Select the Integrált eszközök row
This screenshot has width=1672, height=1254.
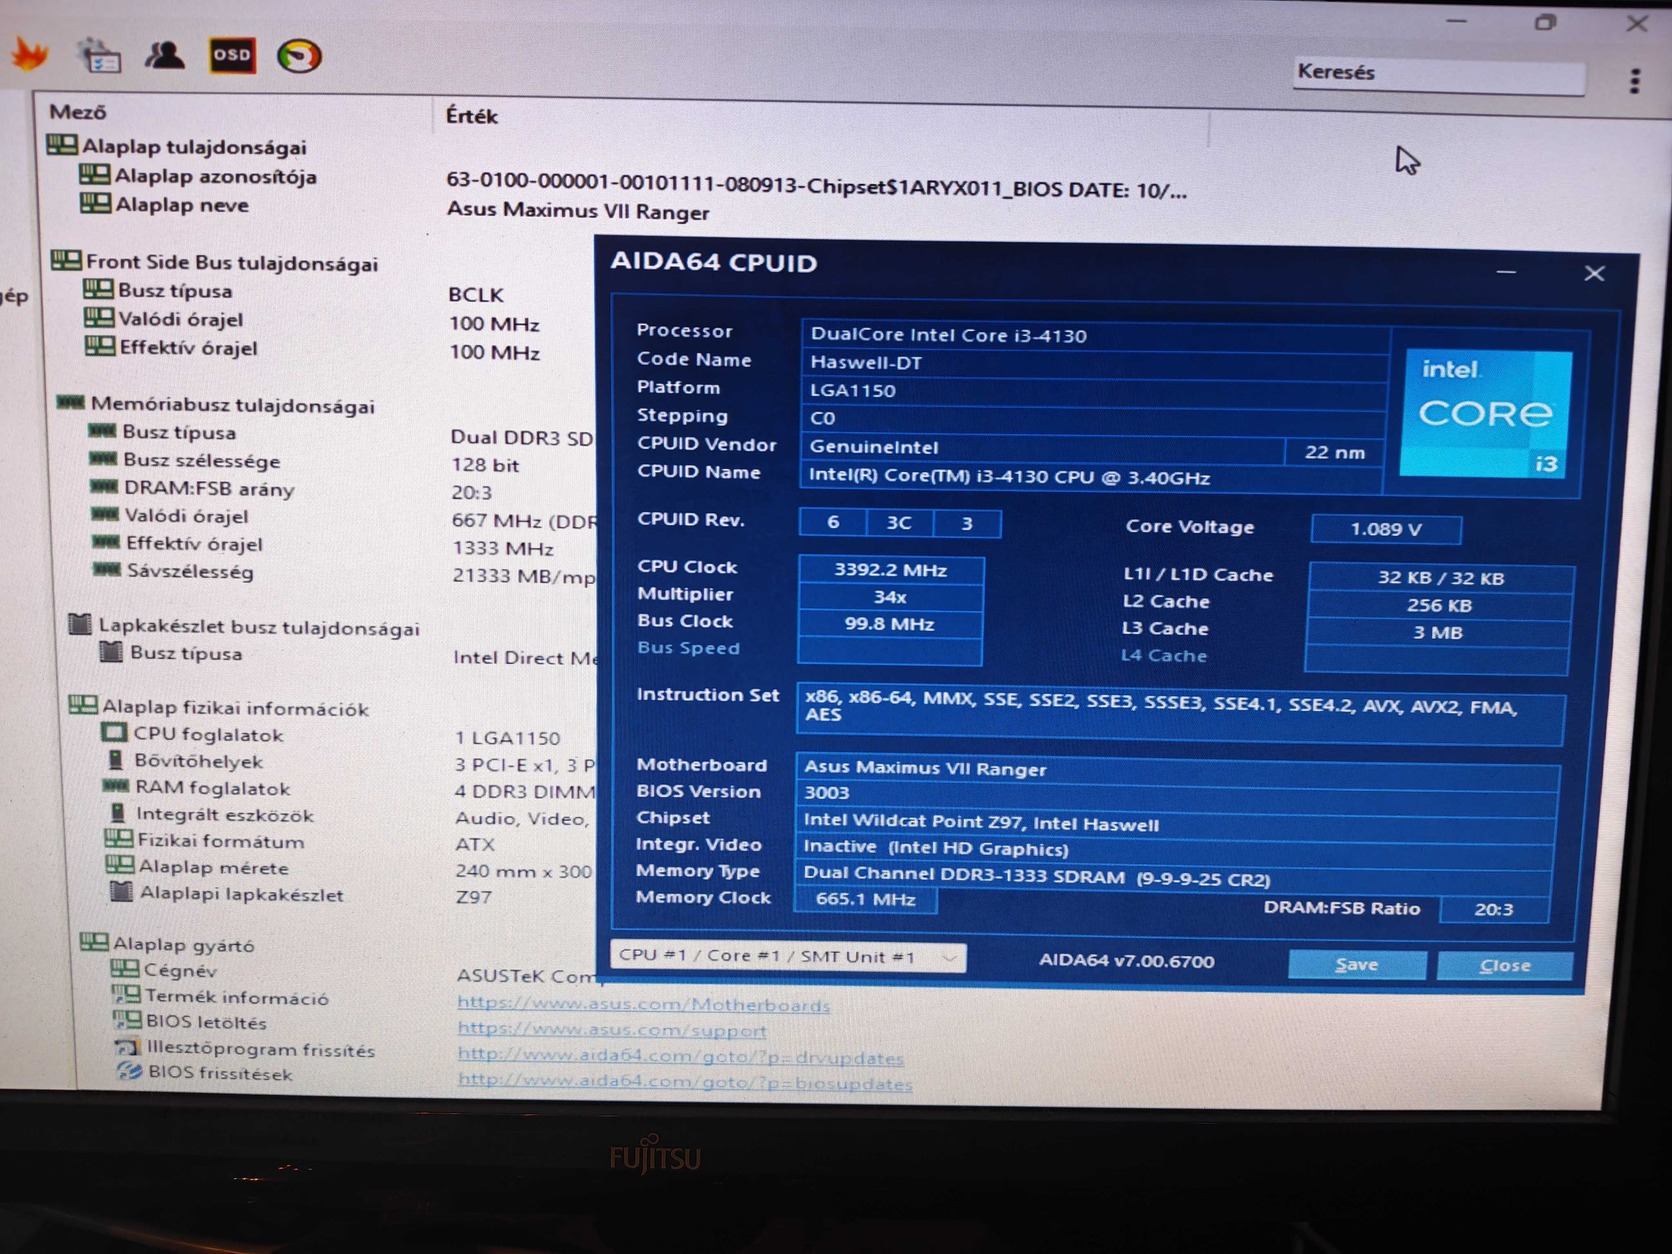(210, 815)
